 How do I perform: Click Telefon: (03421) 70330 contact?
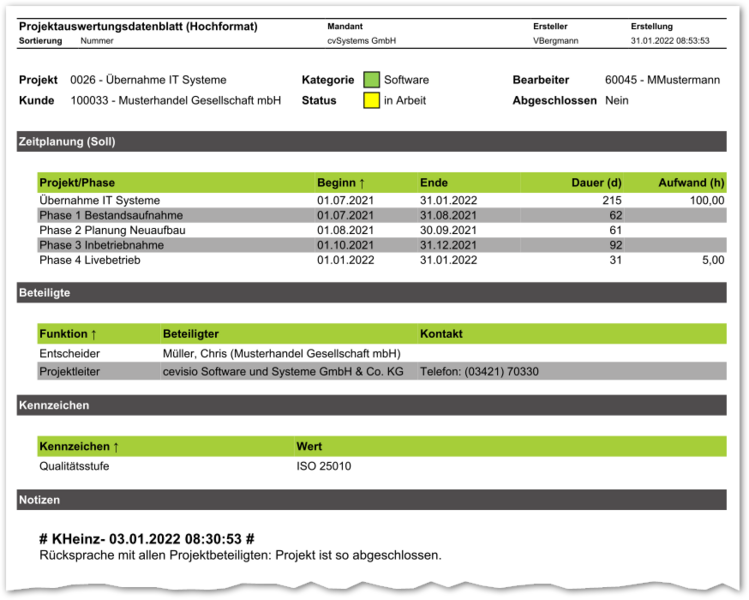pyautogui.click(x=479, y=371)
